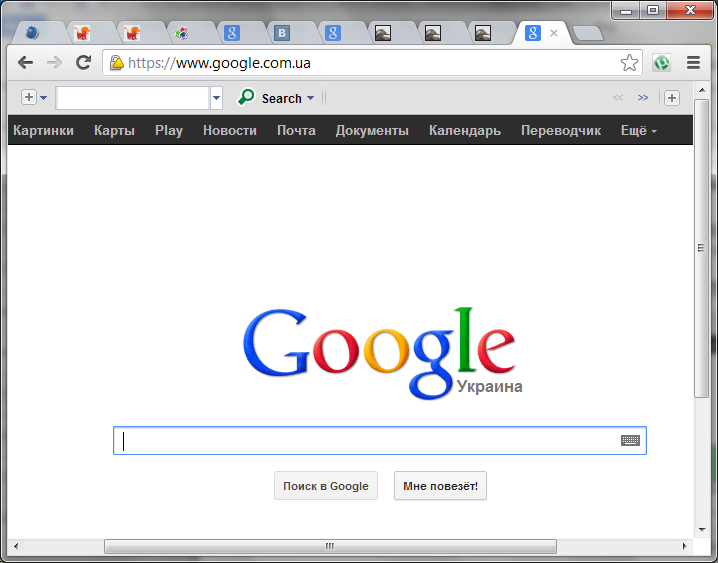Click the forward navigation arrow
Screen dimensions: 718x563
[54, 63]
